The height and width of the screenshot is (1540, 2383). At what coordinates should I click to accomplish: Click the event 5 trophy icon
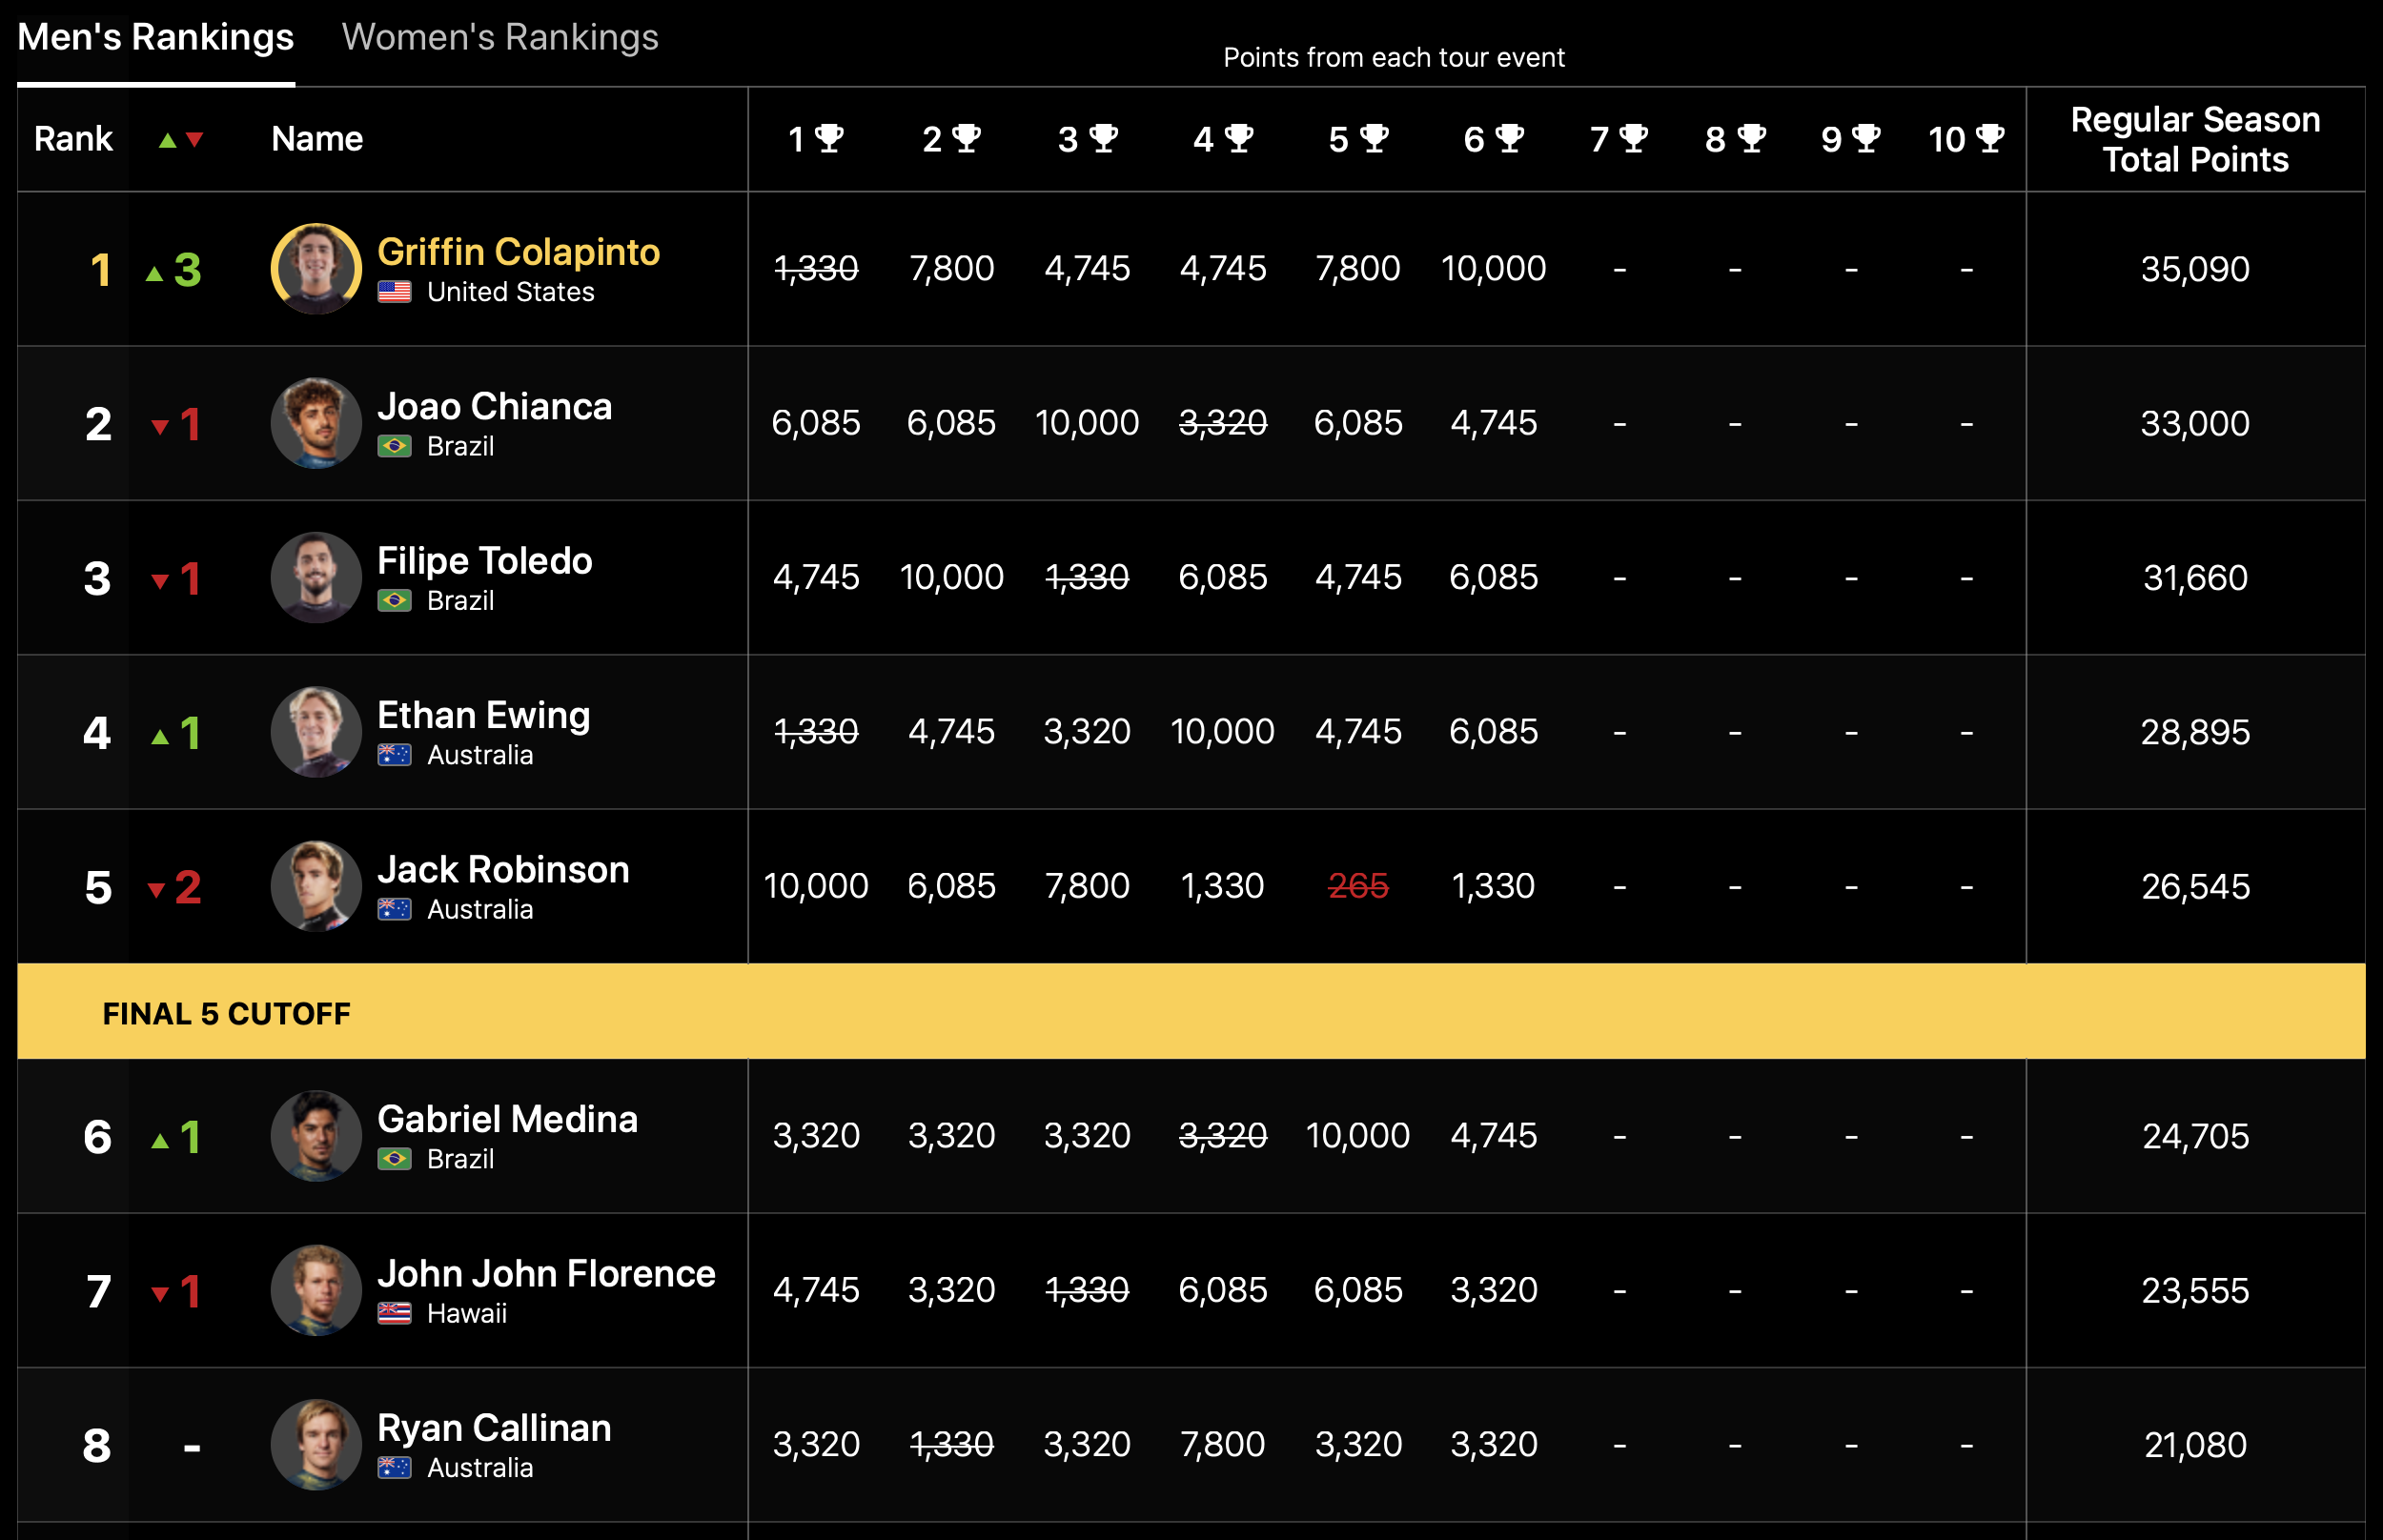(1374, 138)
